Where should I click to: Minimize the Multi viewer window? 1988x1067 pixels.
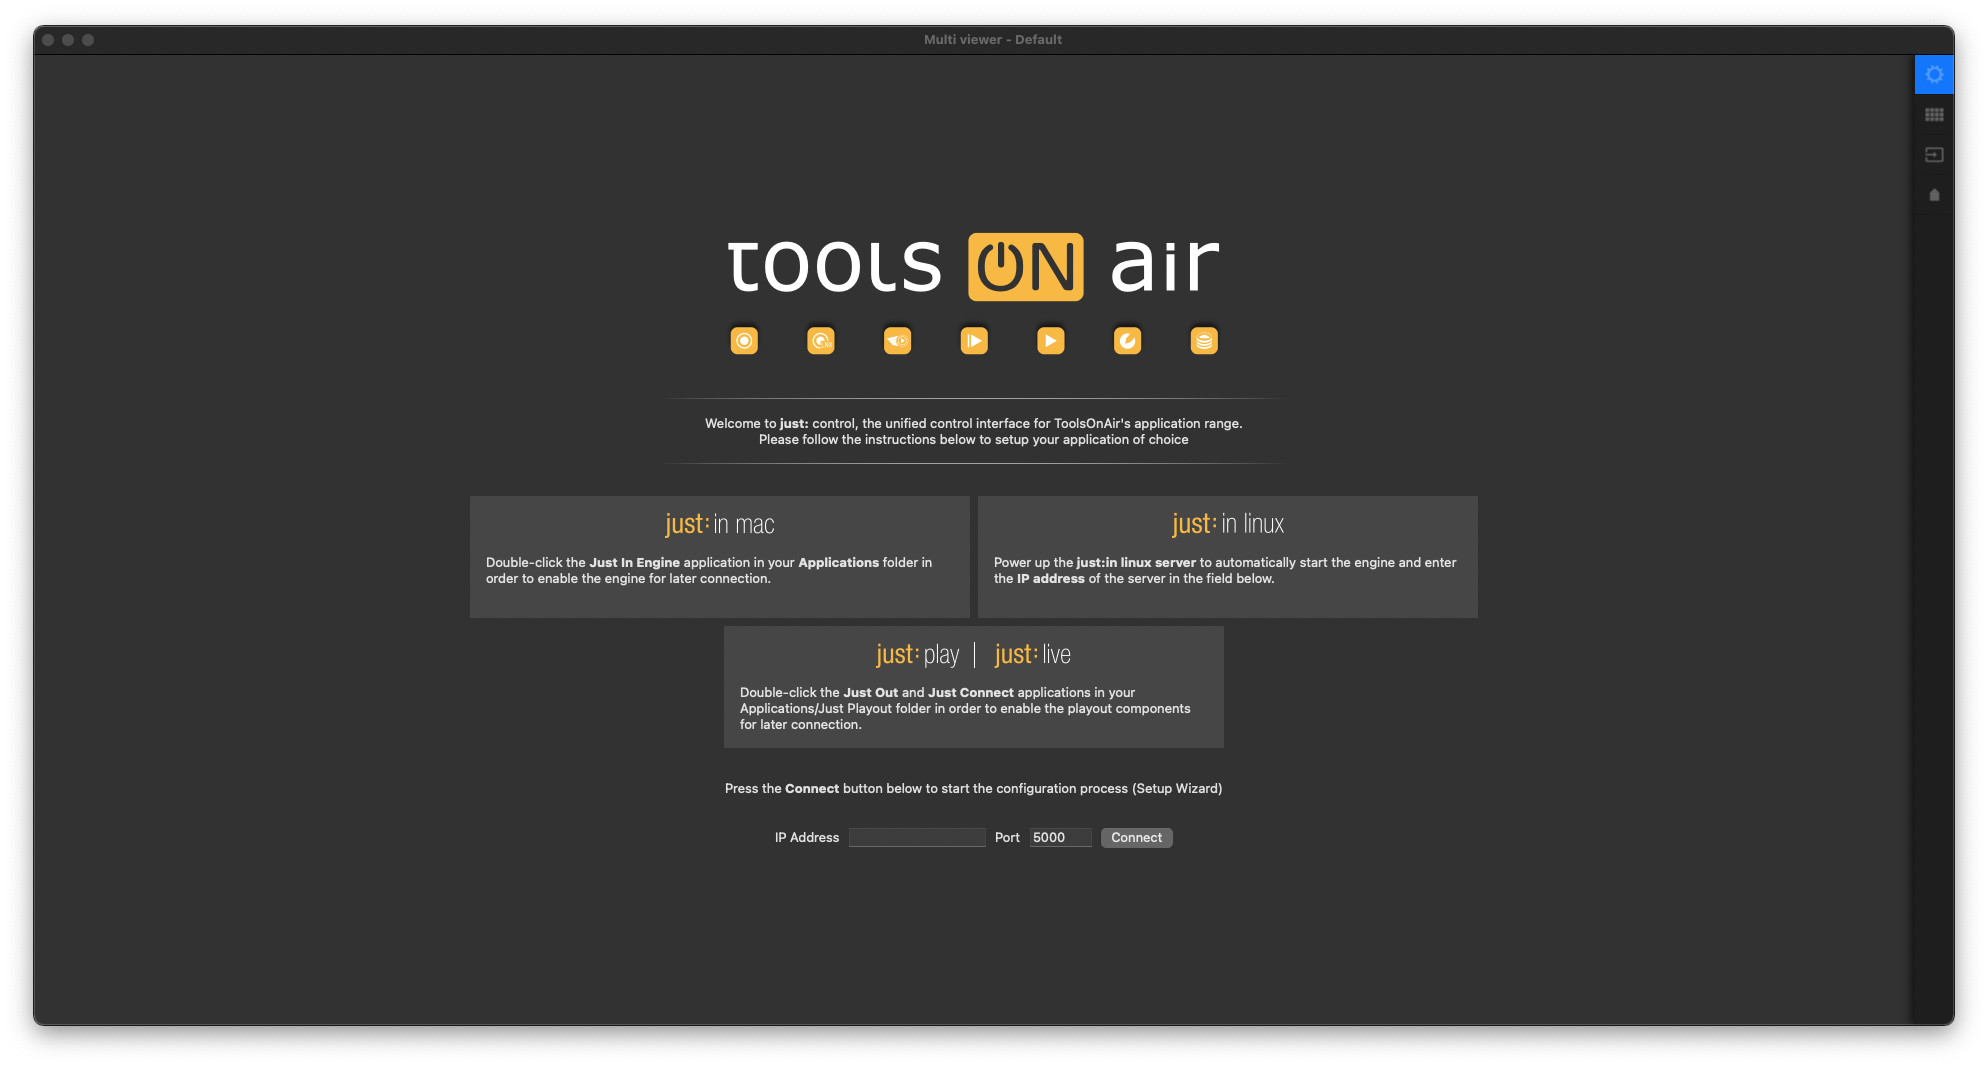coord(68,40)
